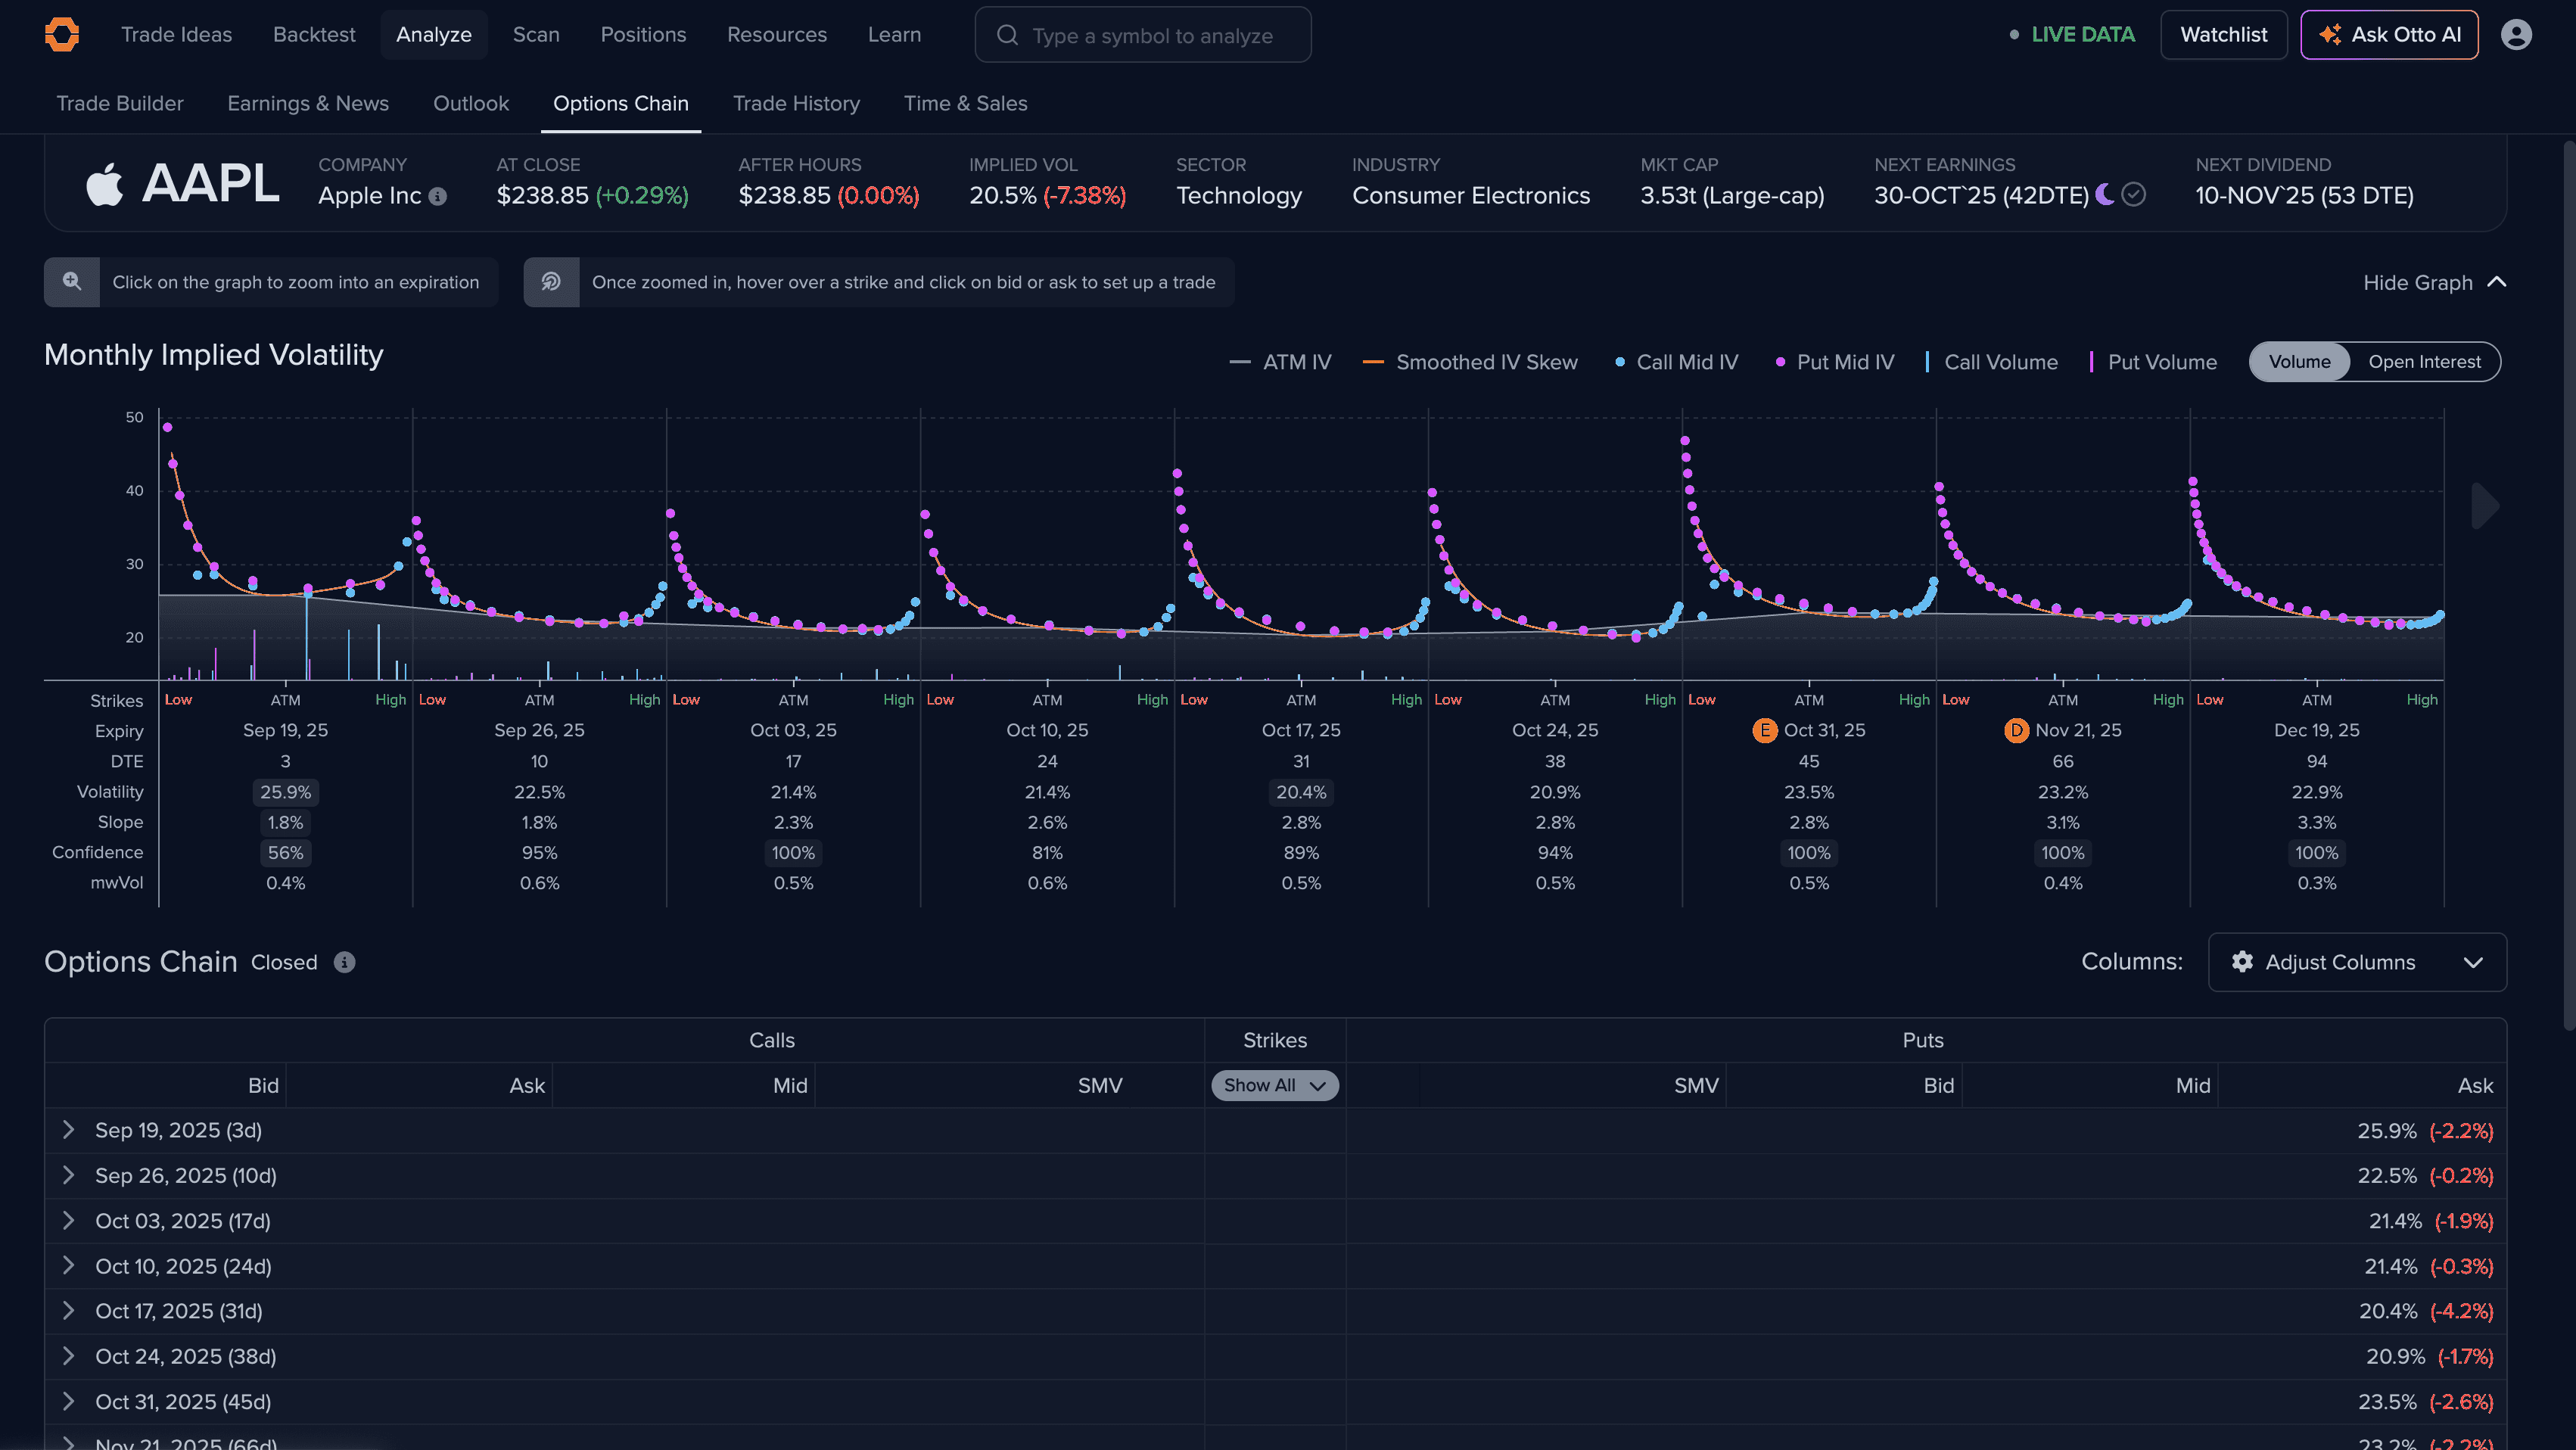Screen dimensions: 2576x1450
Task: Expand the Oct 10, 2025 (24d) row
Action: pyautogui.click(x=68, y=1266)
